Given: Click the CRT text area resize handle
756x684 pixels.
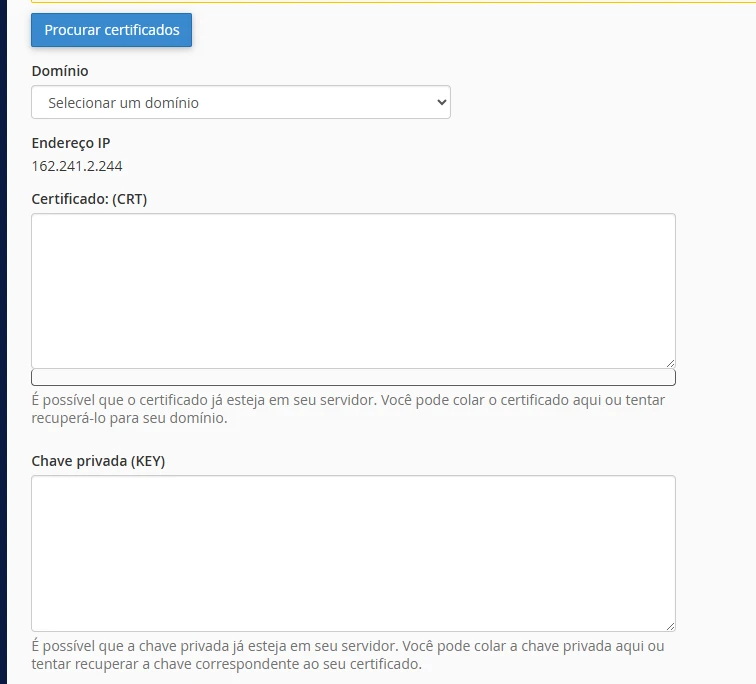Looking at the screenshot, I should click(x=670, y=363).
